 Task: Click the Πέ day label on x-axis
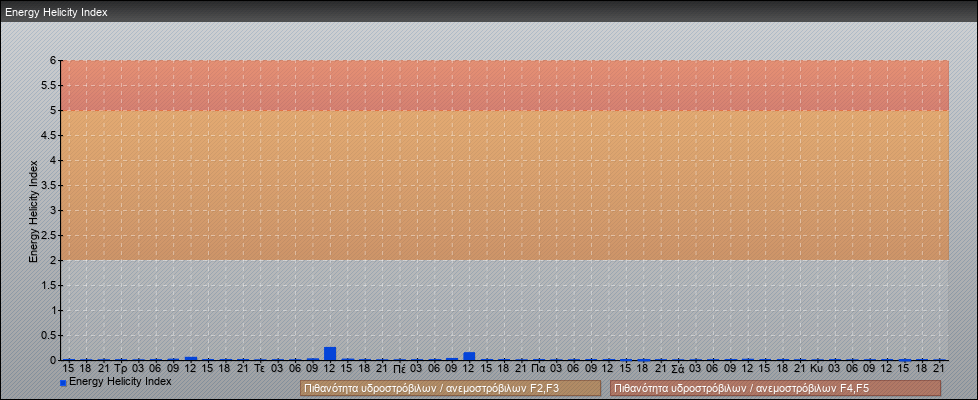399,369
